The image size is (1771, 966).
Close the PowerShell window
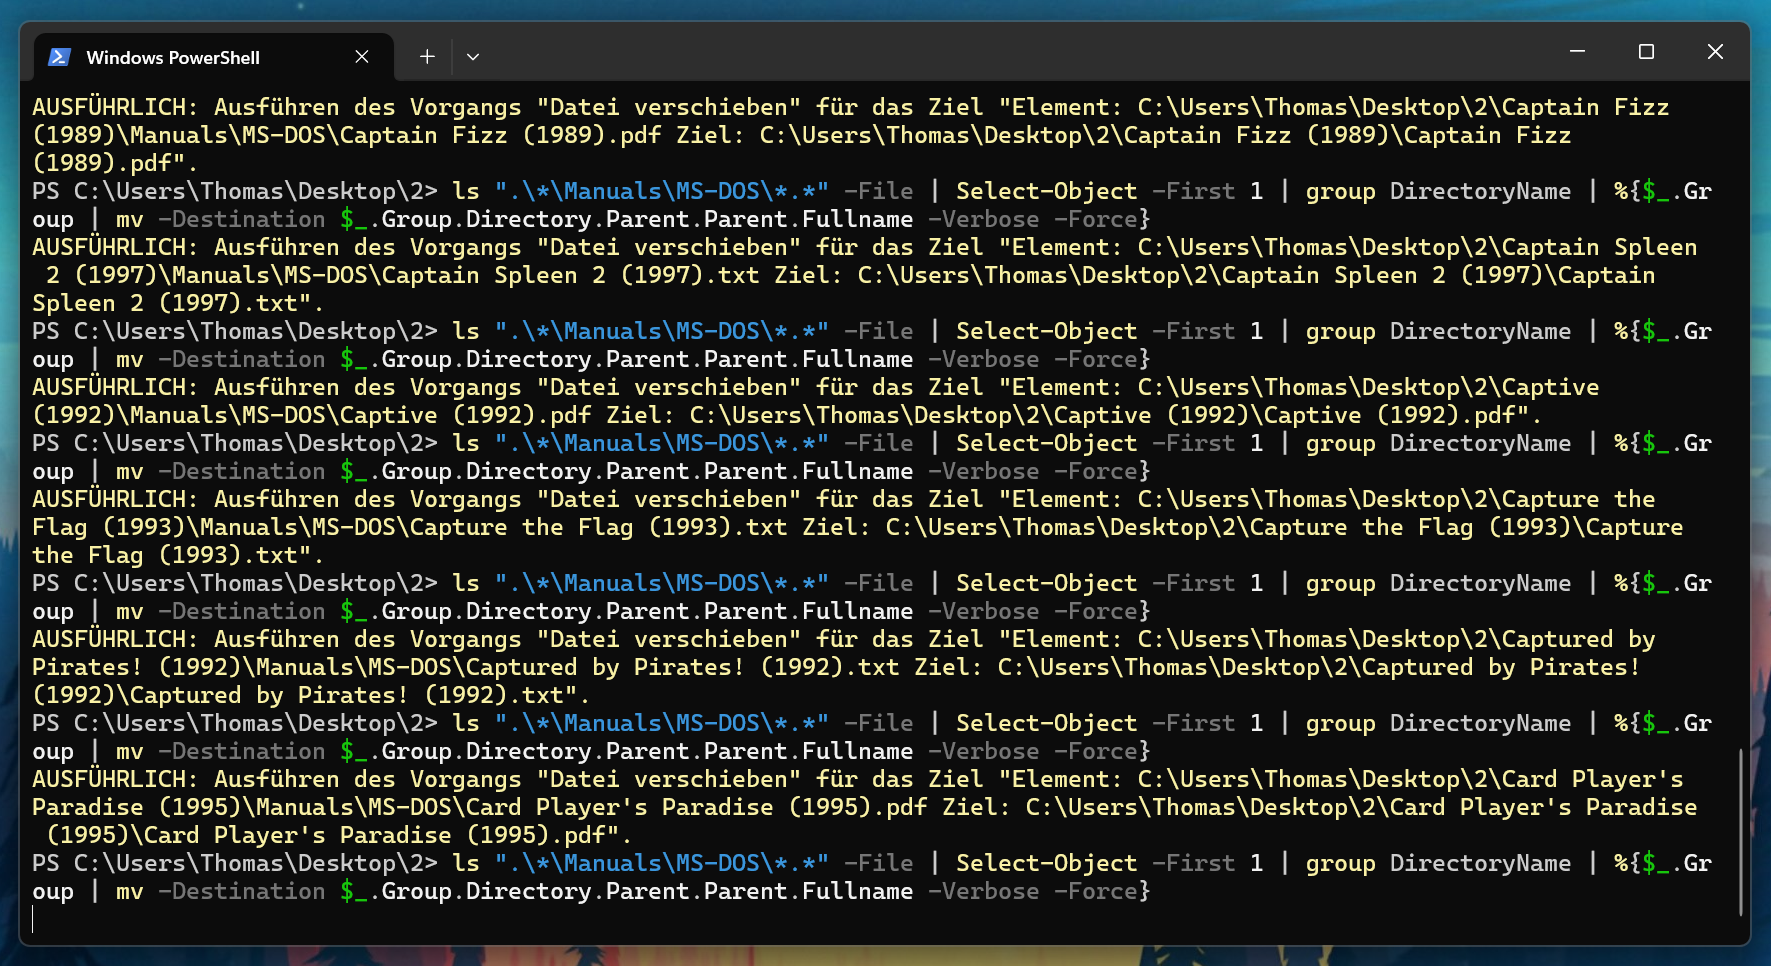click(1715, 51)
